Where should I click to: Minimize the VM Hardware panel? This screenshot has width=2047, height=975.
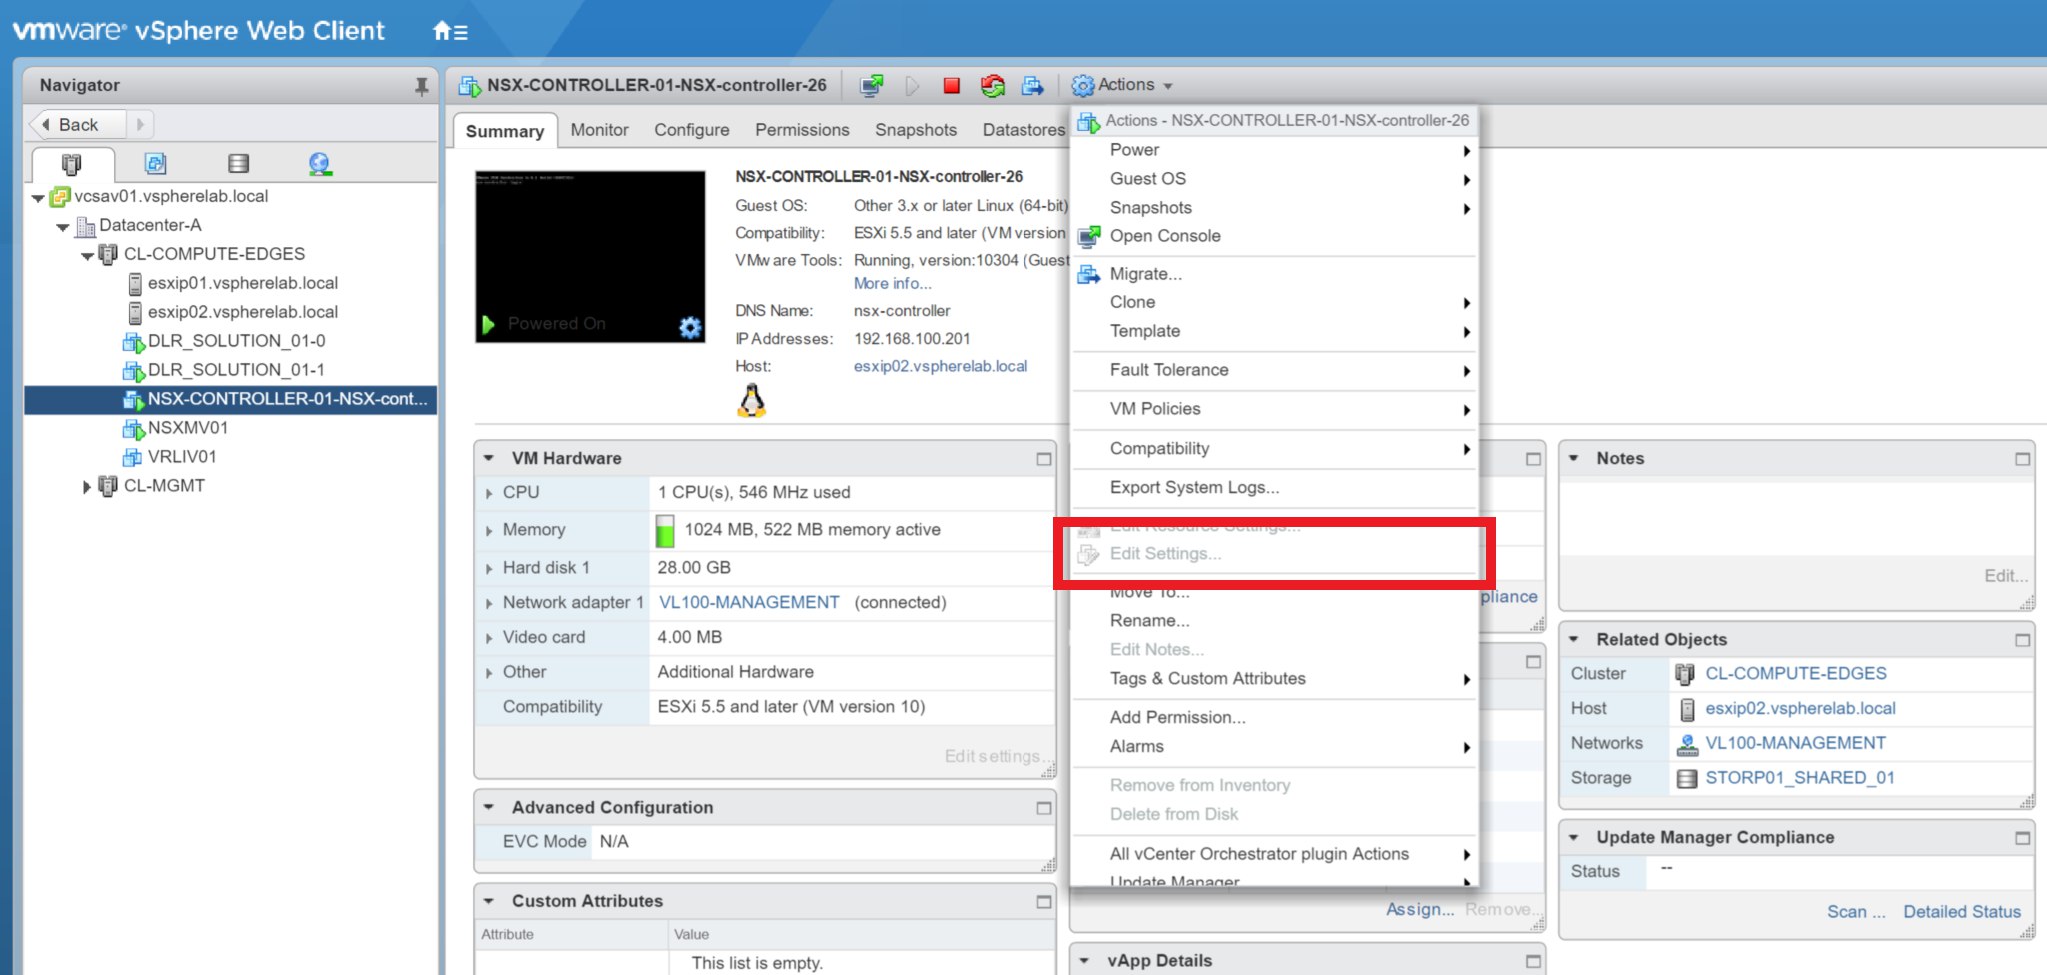pyautogui.click(x=1043, y=459)
